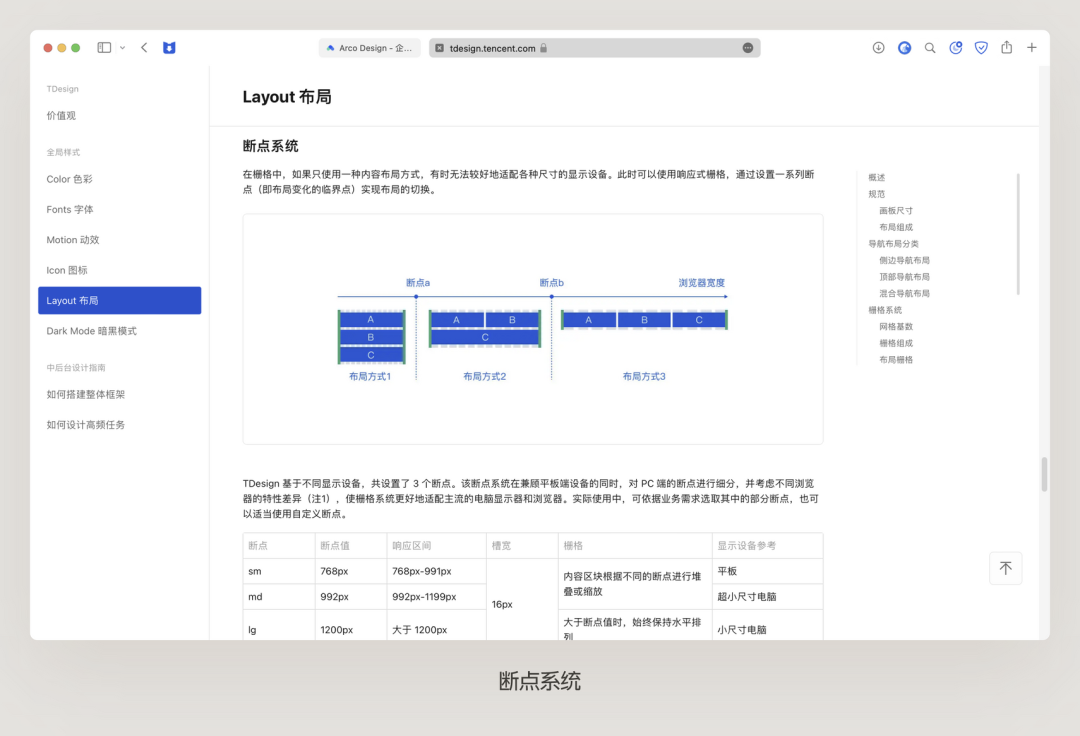This screenshot has width=1080, height=736.
Task: Close the tdesign.tencent.com tab via x icon
Action: coord(439,48)
